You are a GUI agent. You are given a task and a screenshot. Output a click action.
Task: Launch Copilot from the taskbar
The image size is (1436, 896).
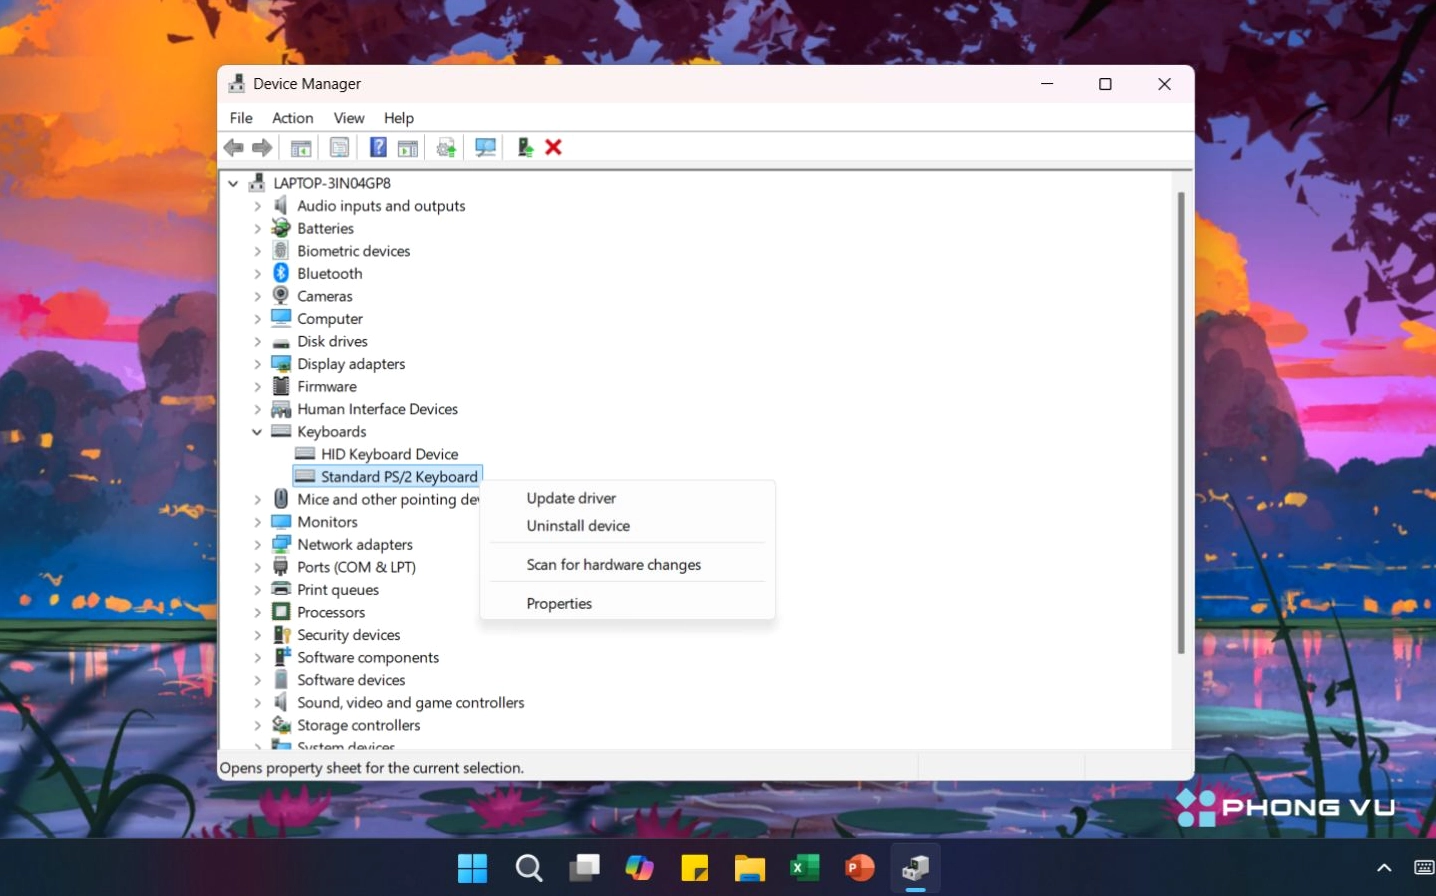click(640, 868)
